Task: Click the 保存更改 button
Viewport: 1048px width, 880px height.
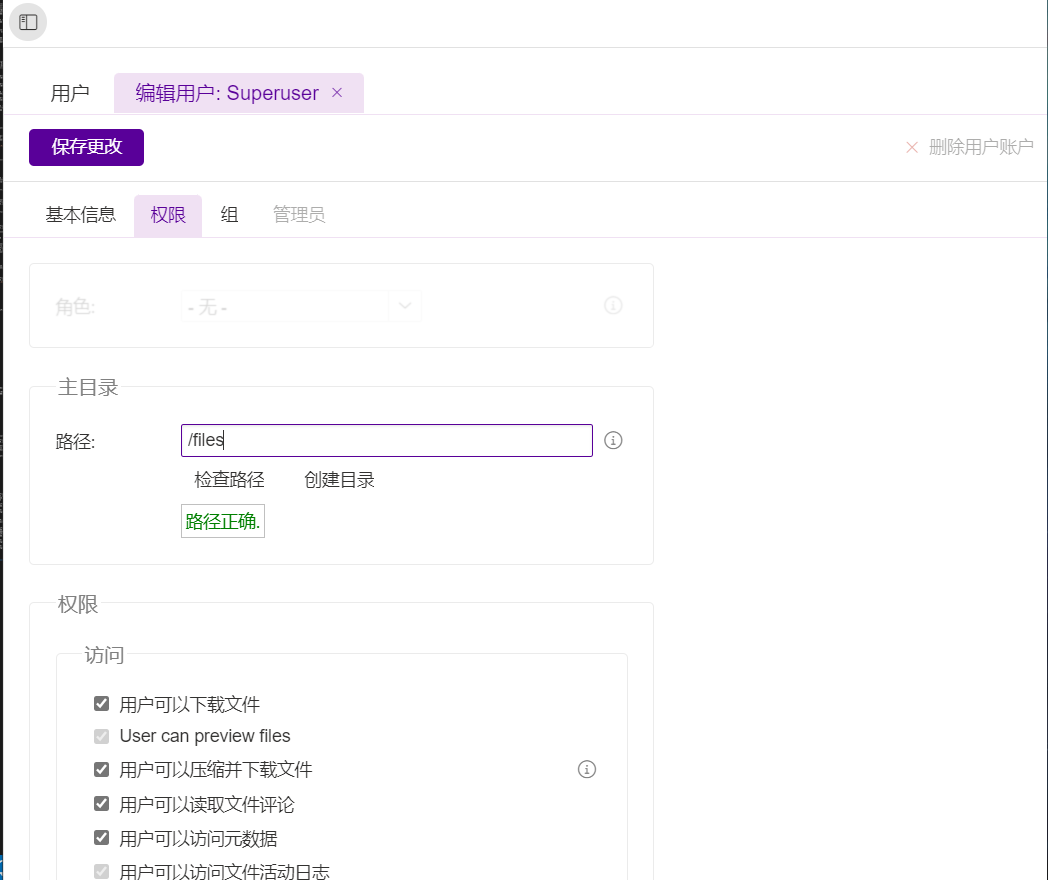Action: coord(86,147)
